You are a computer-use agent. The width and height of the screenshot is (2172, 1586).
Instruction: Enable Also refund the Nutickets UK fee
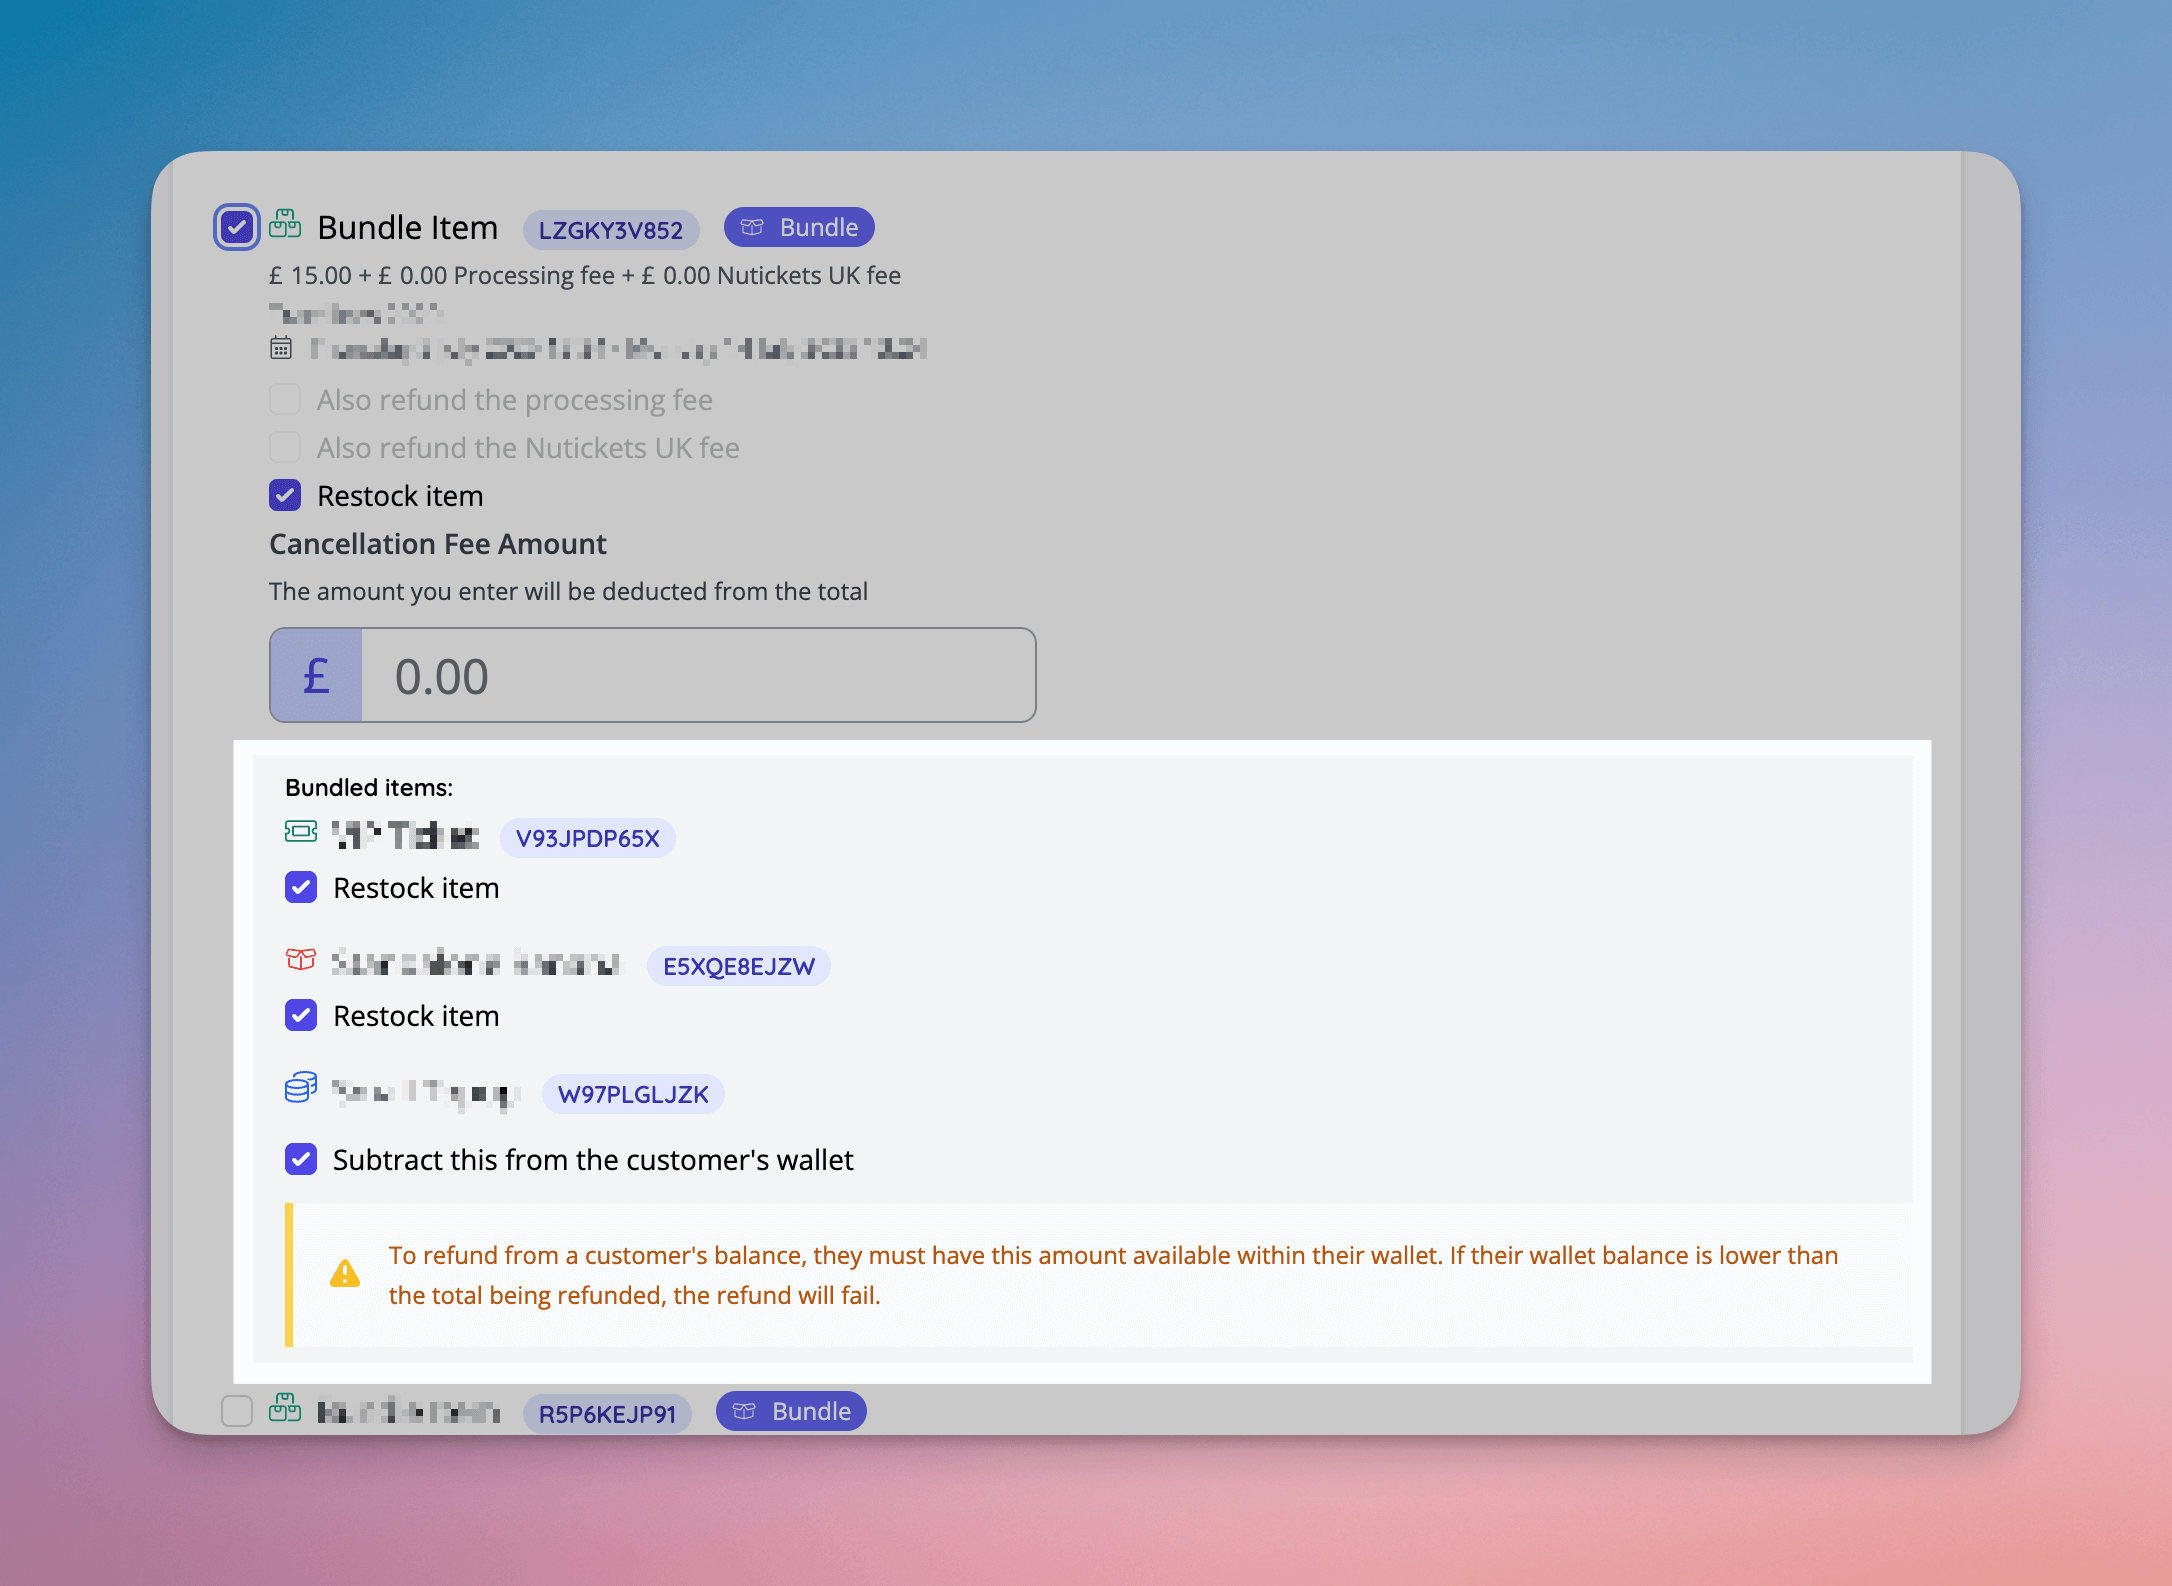click(x=285, y=446)
